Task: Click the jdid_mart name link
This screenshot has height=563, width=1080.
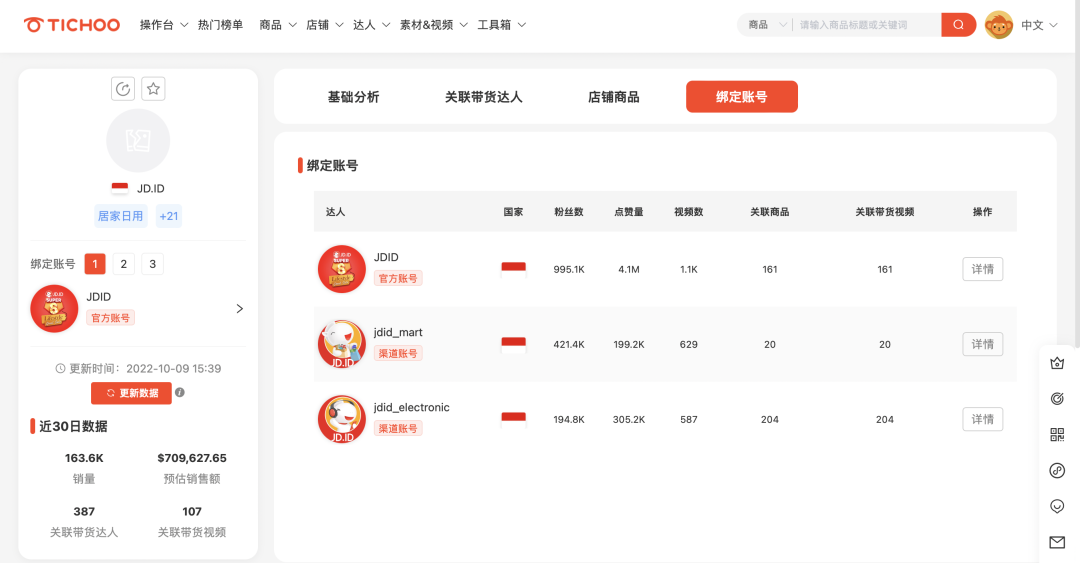Action: click(x=398, y=332)
